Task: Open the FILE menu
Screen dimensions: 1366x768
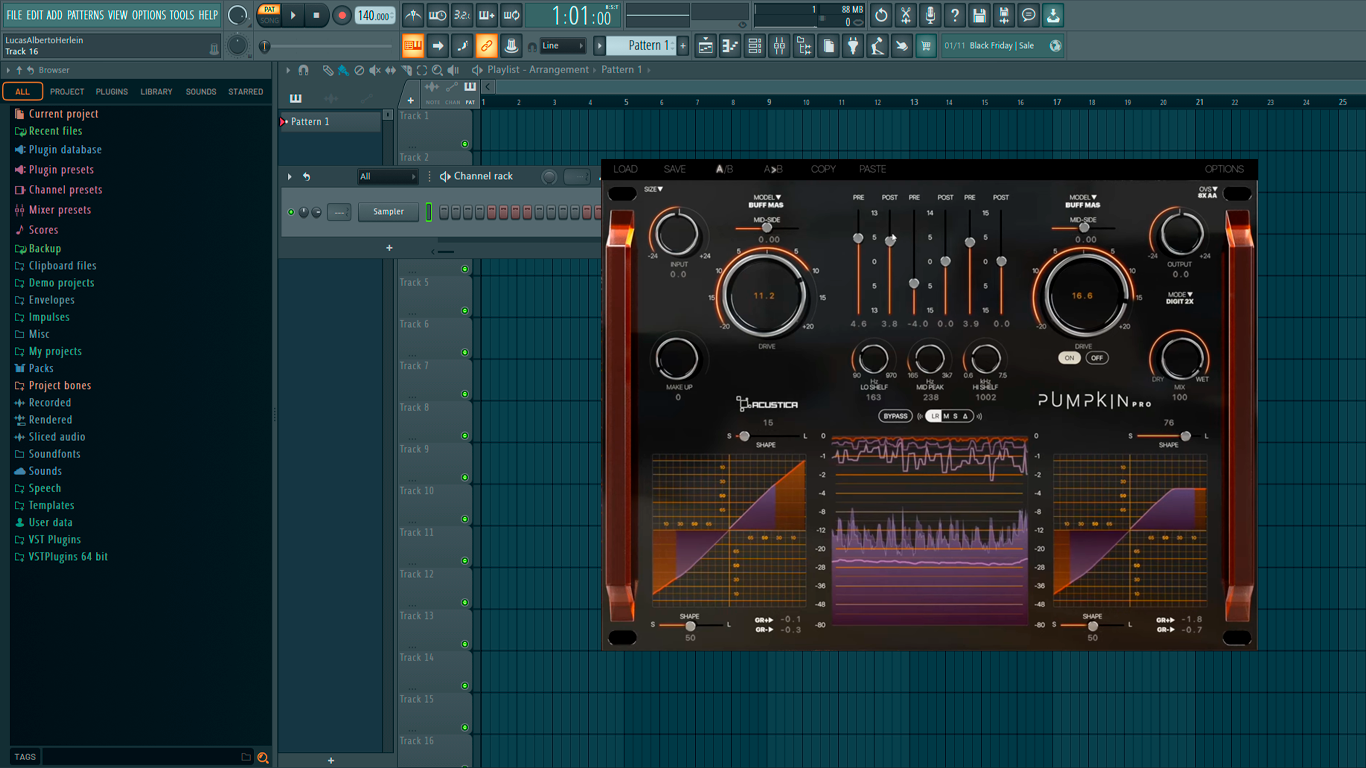Action: [14, 15]
